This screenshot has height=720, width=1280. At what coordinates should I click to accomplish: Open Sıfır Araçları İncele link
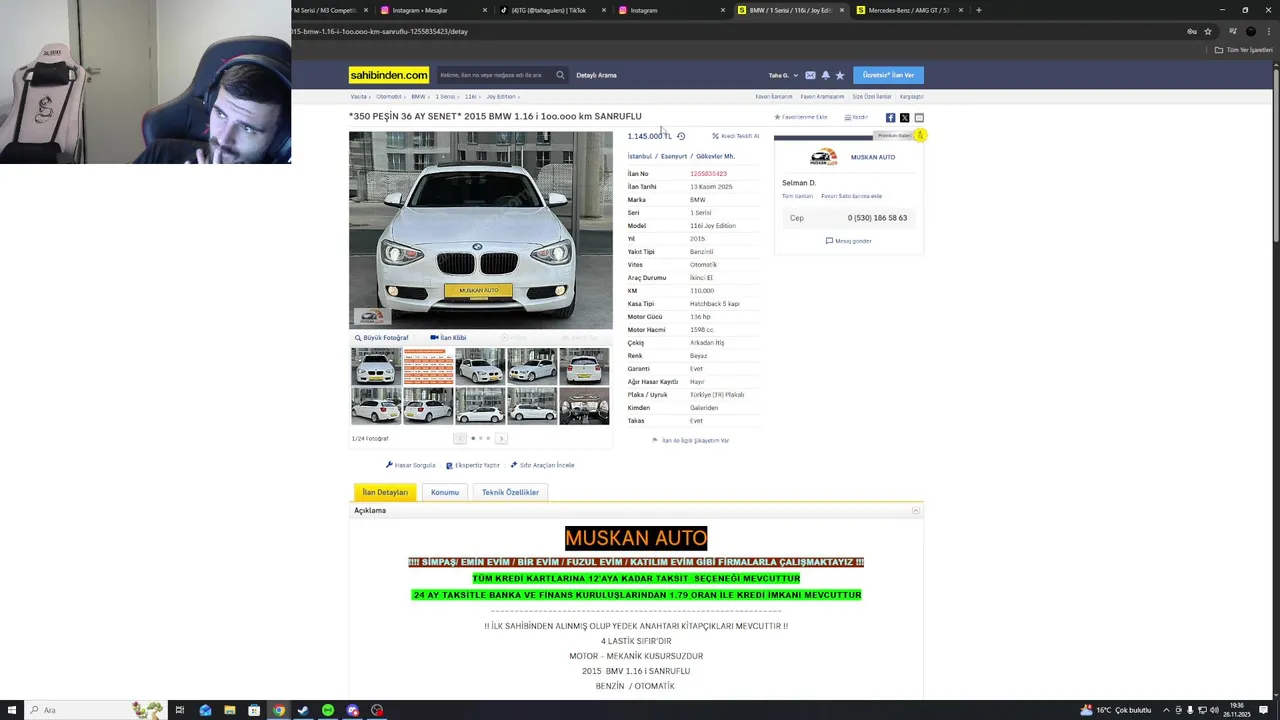tap(542, 465)
